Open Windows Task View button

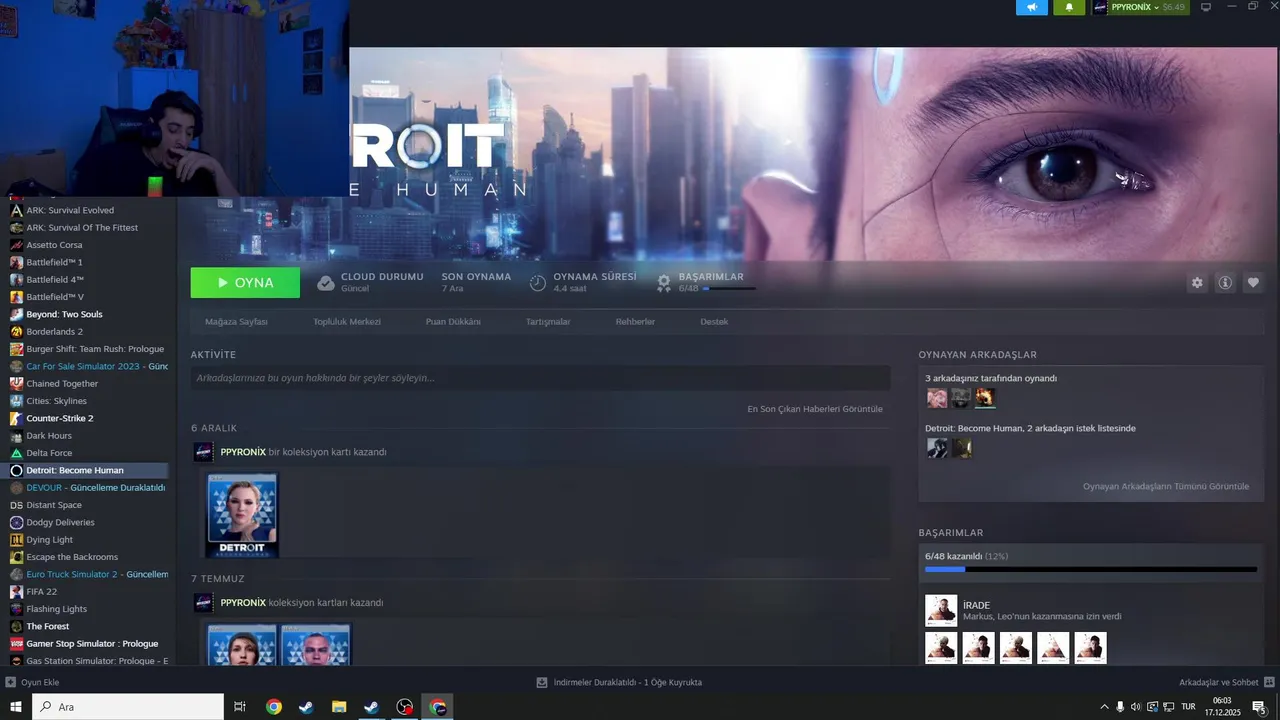point(240,707)
